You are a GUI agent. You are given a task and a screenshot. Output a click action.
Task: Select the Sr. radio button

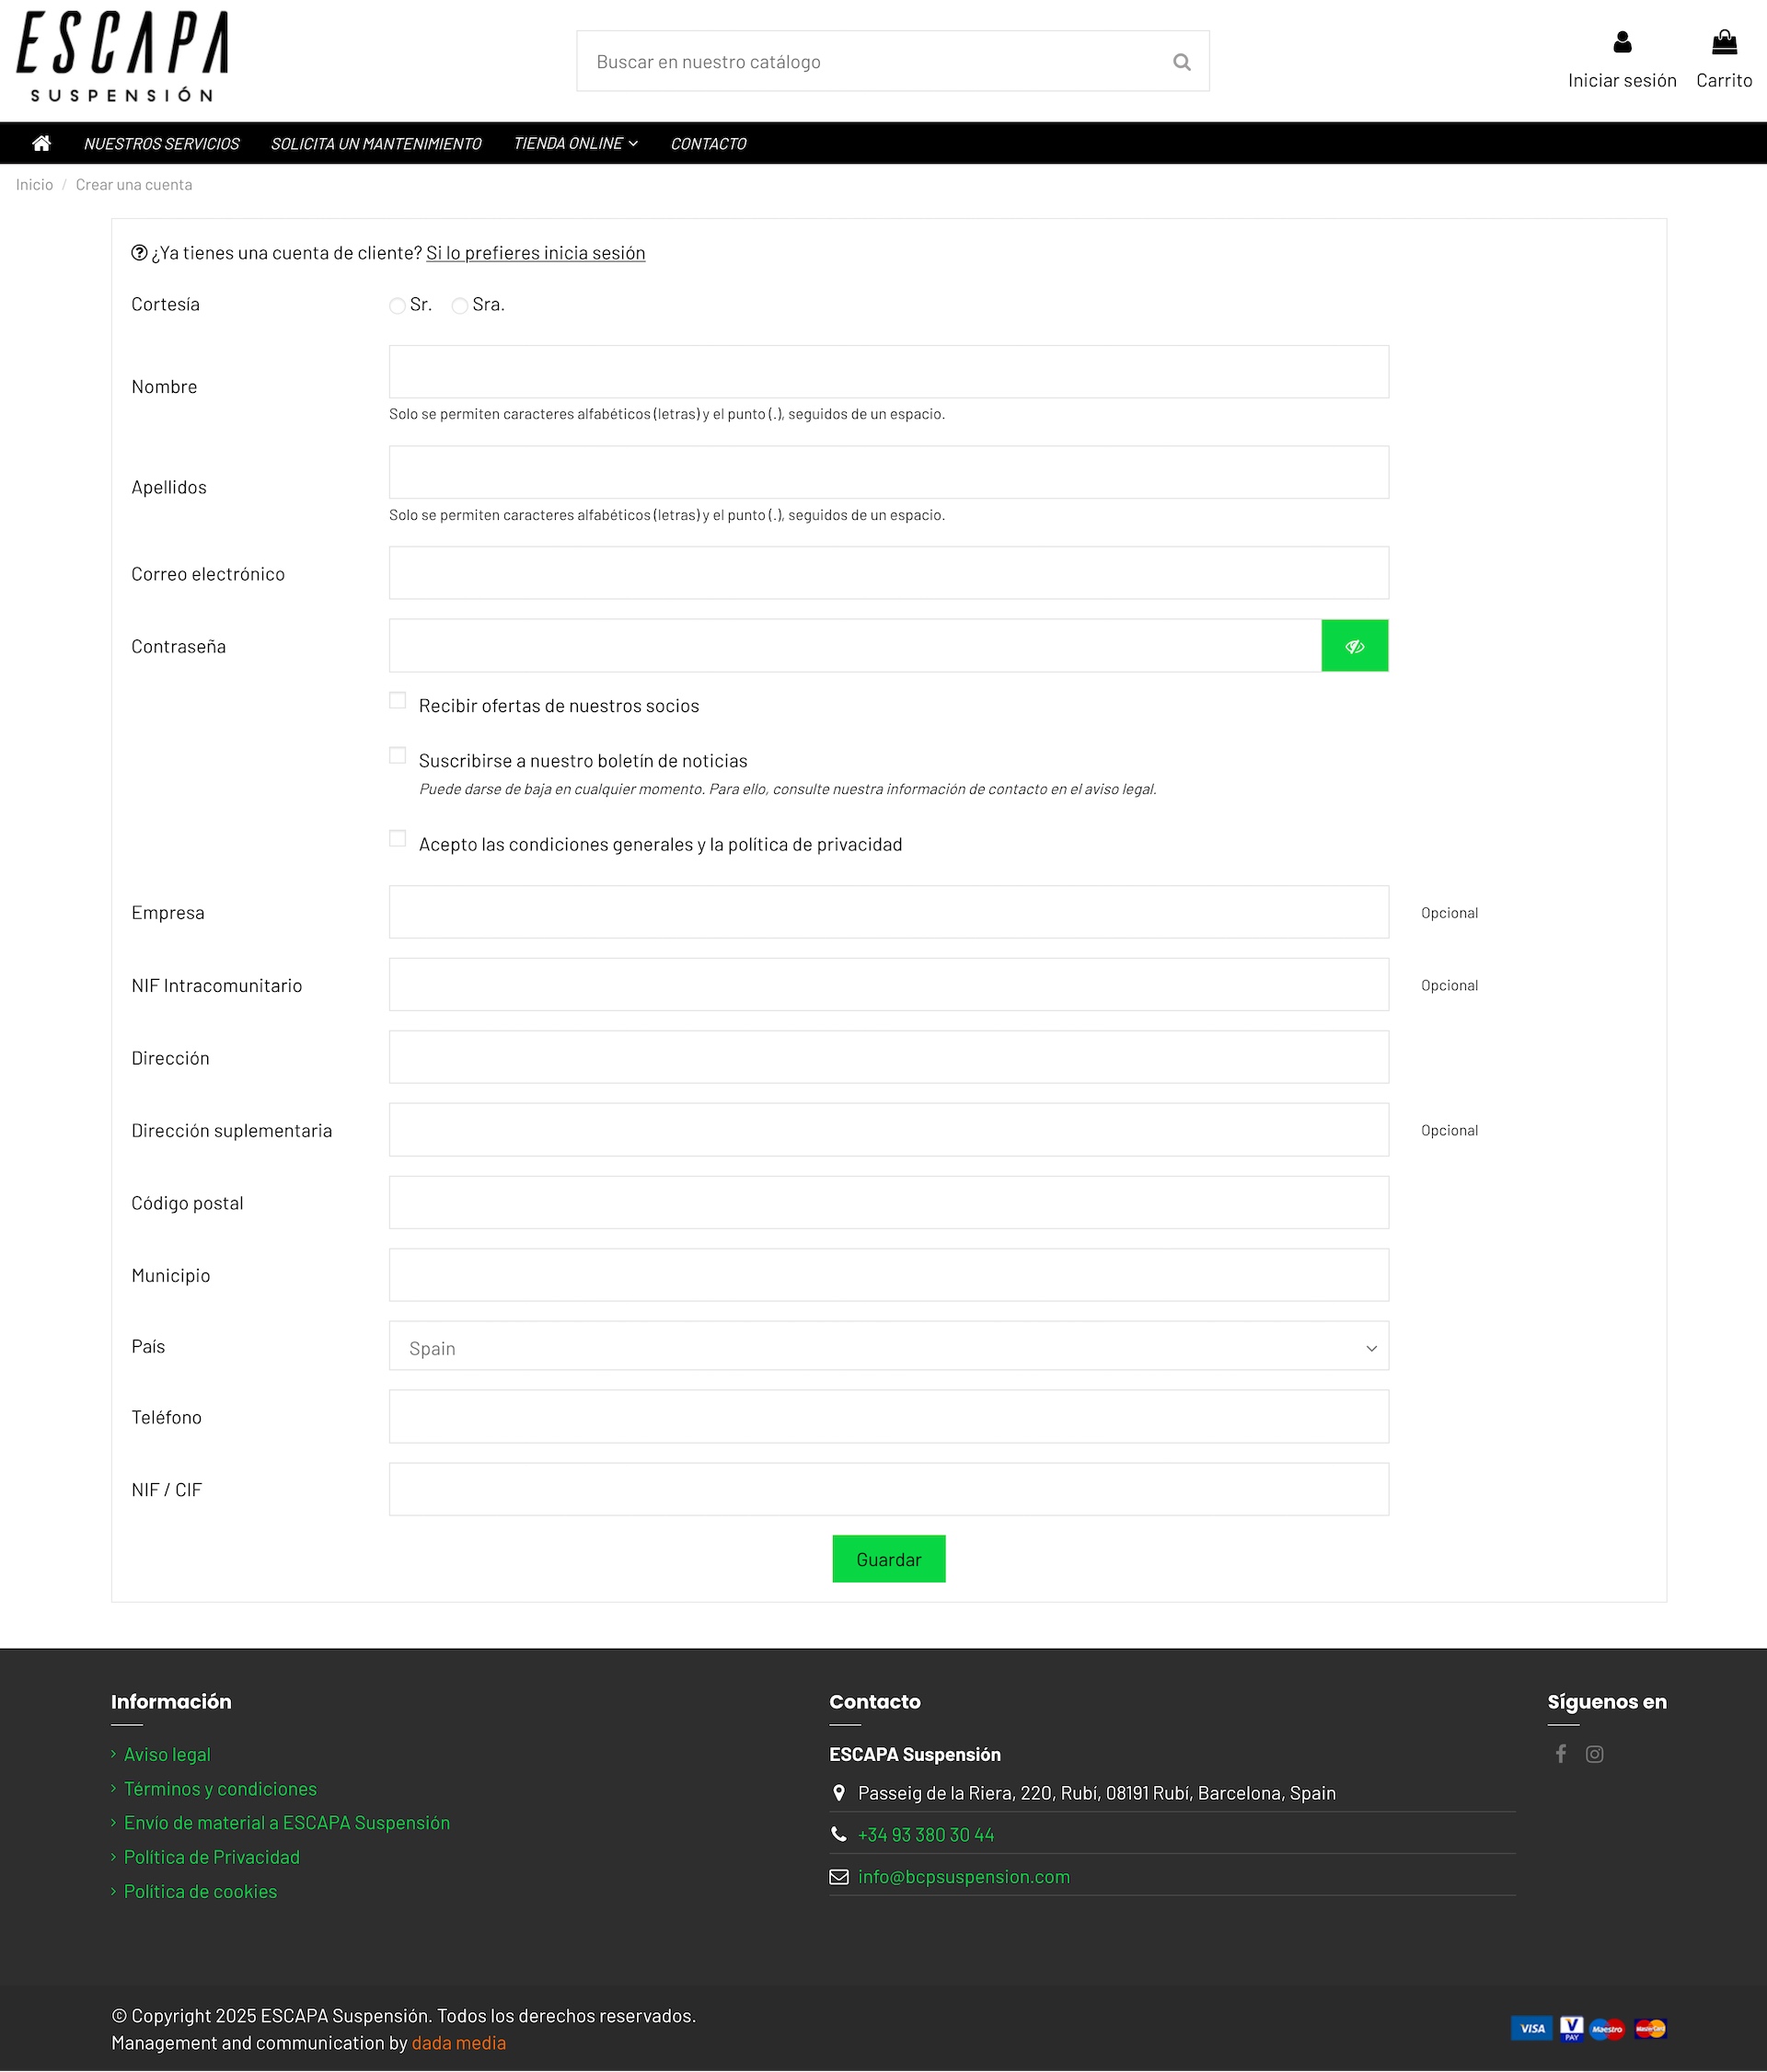[x=397, y=306]
